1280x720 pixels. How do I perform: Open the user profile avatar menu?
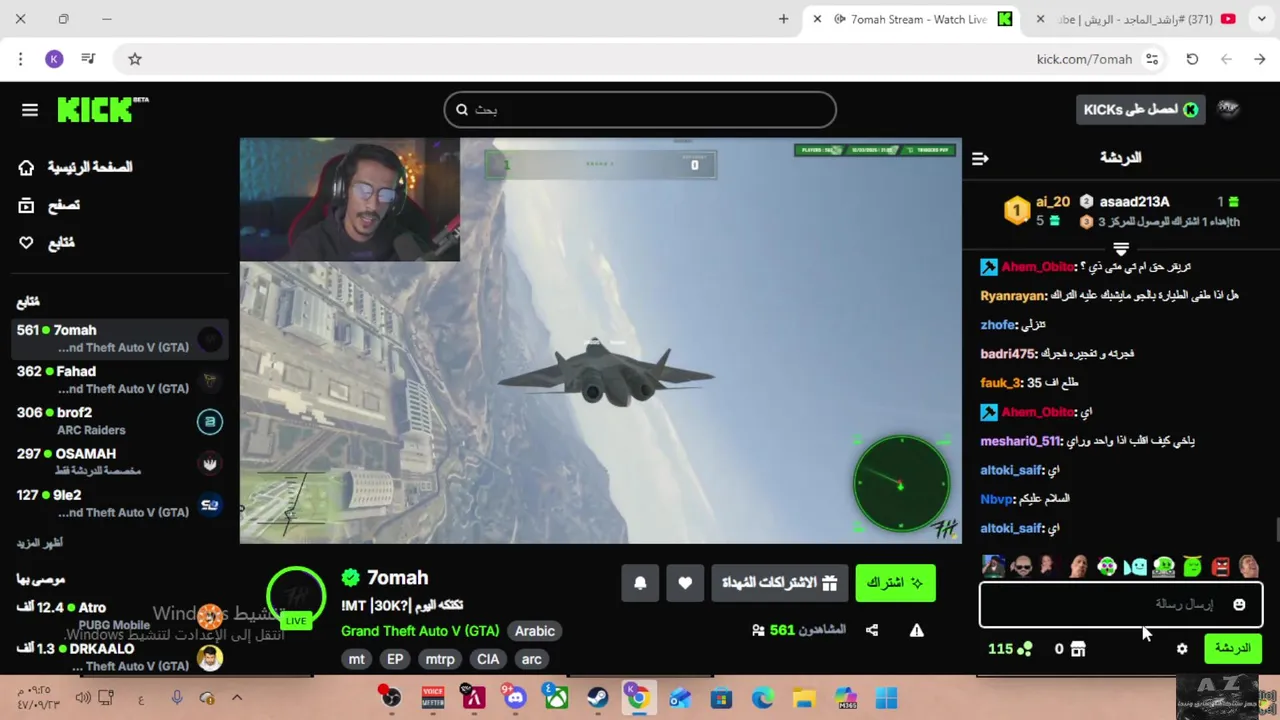(1228, 110)
